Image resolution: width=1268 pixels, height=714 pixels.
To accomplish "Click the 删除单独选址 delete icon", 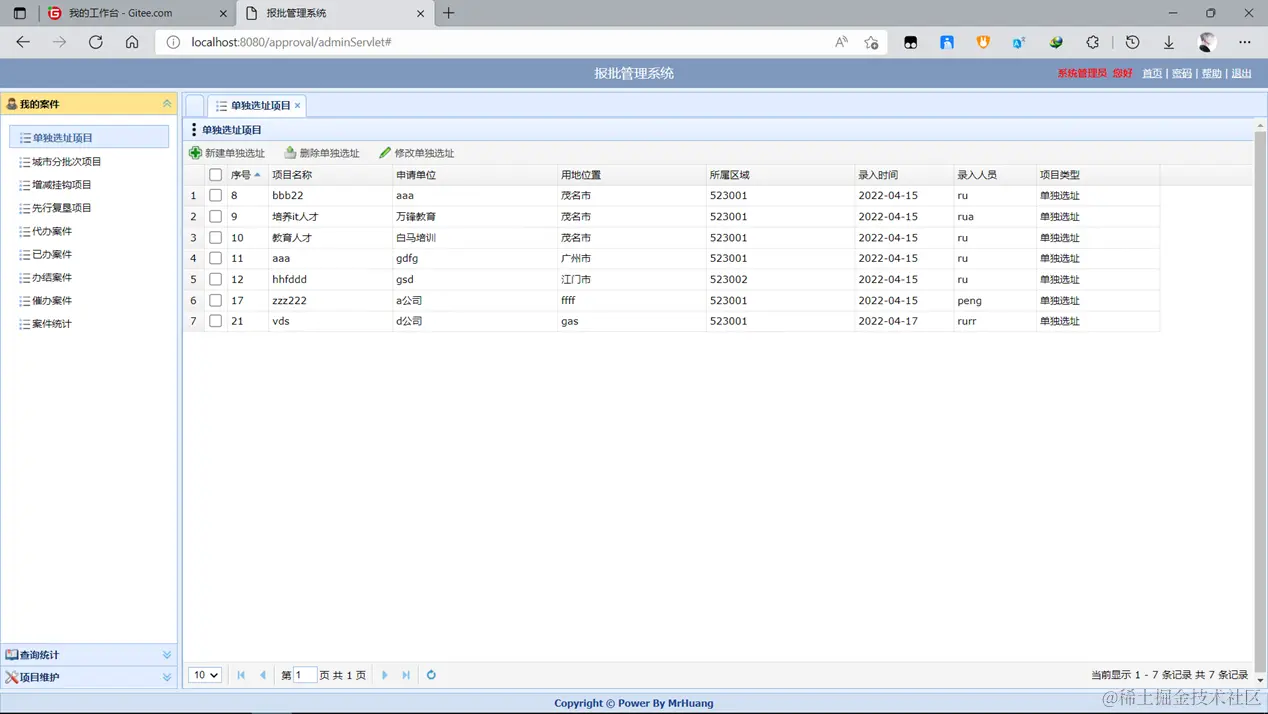I will 290,153.
